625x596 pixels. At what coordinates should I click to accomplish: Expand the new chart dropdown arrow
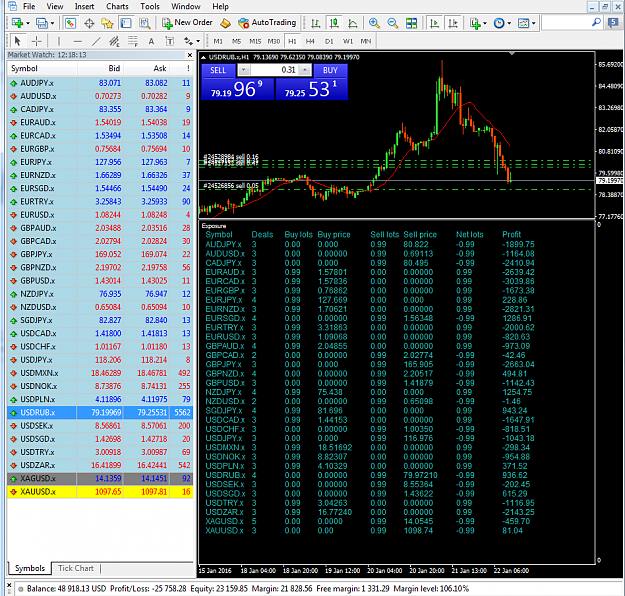(x=28, y=24)
